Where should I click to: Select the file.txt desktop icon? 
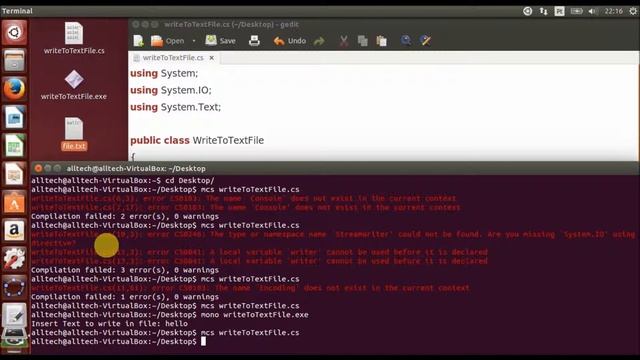pyautogui.click(x=74, y=134)
